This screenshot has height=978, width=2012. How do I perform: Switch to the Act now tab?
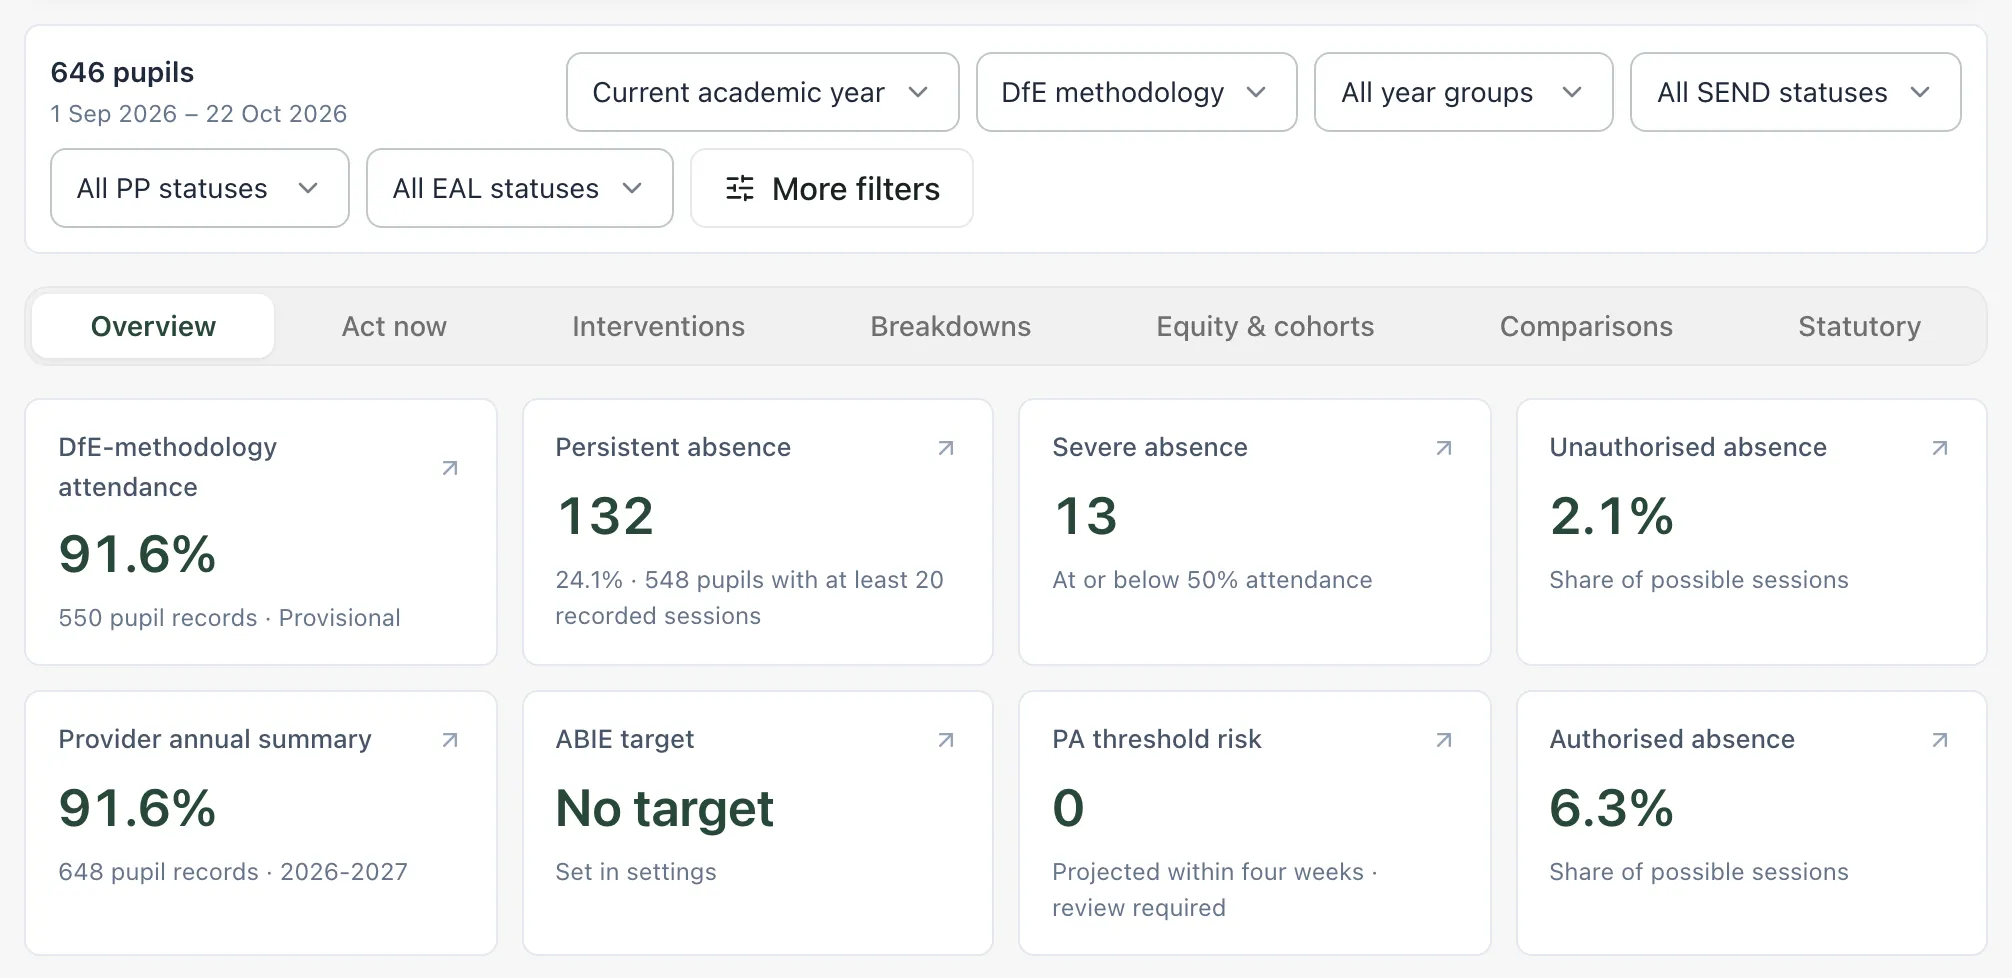pos(394,326)
